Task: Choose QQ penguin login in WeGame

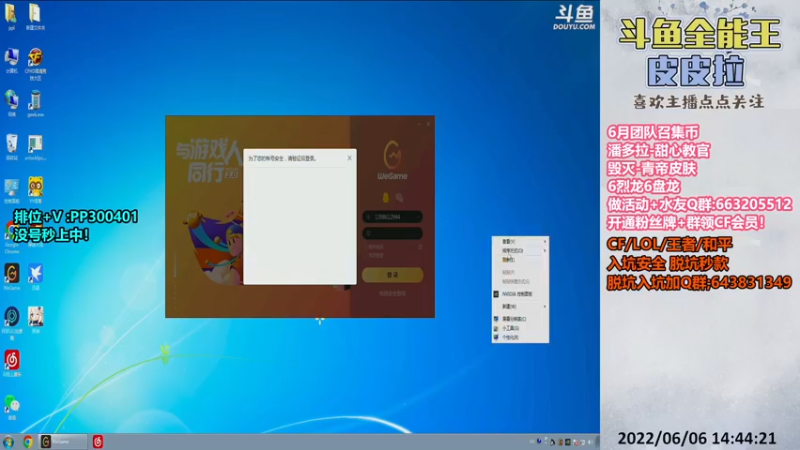Action: click(x=386, y=197)
